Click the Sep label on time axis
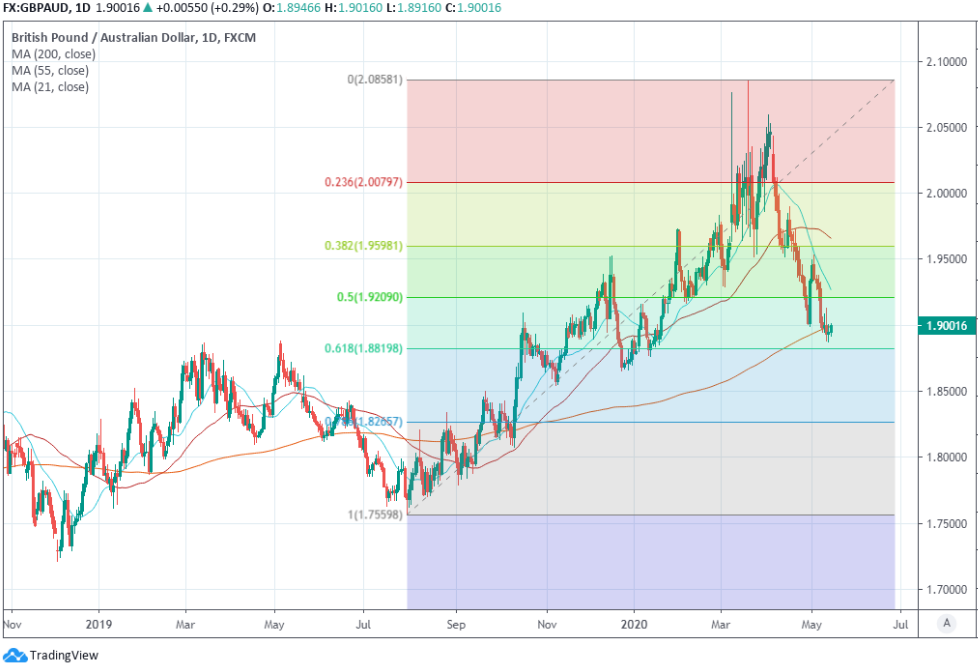This screenshot has width=978, height=666. click(455, 622)
